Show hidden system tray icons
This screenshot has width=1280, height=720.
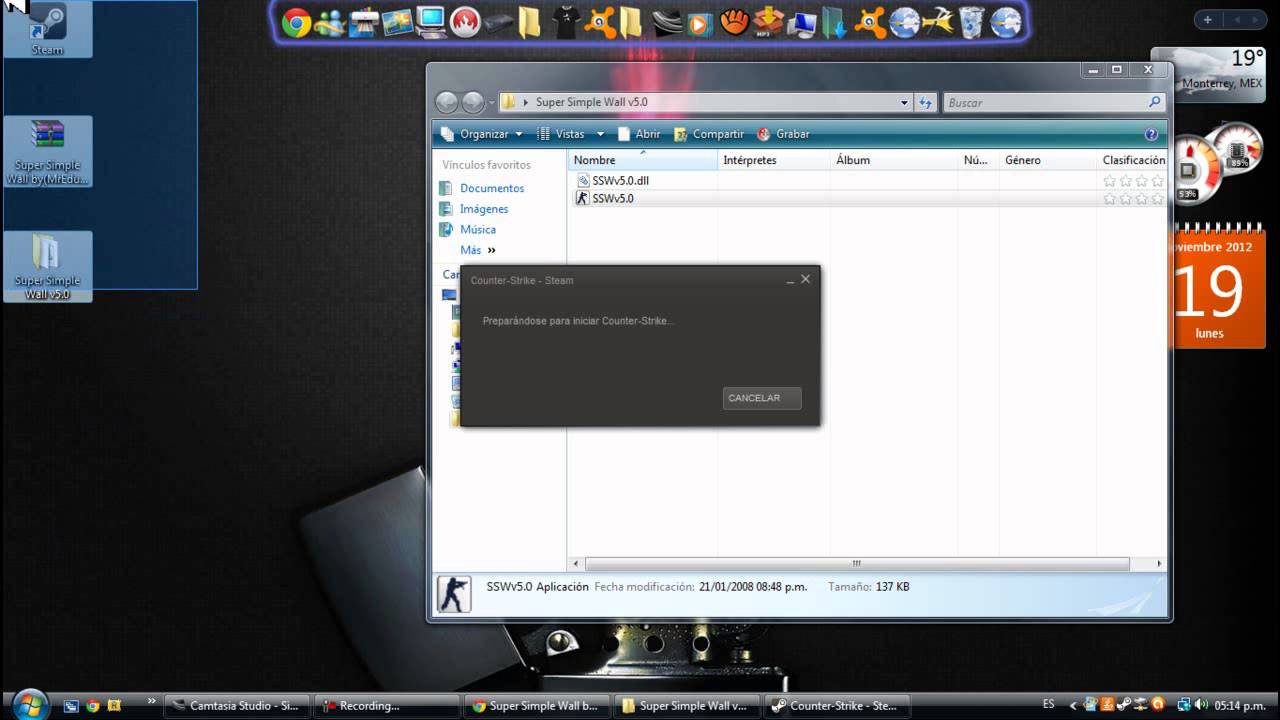pos(1072,705)
